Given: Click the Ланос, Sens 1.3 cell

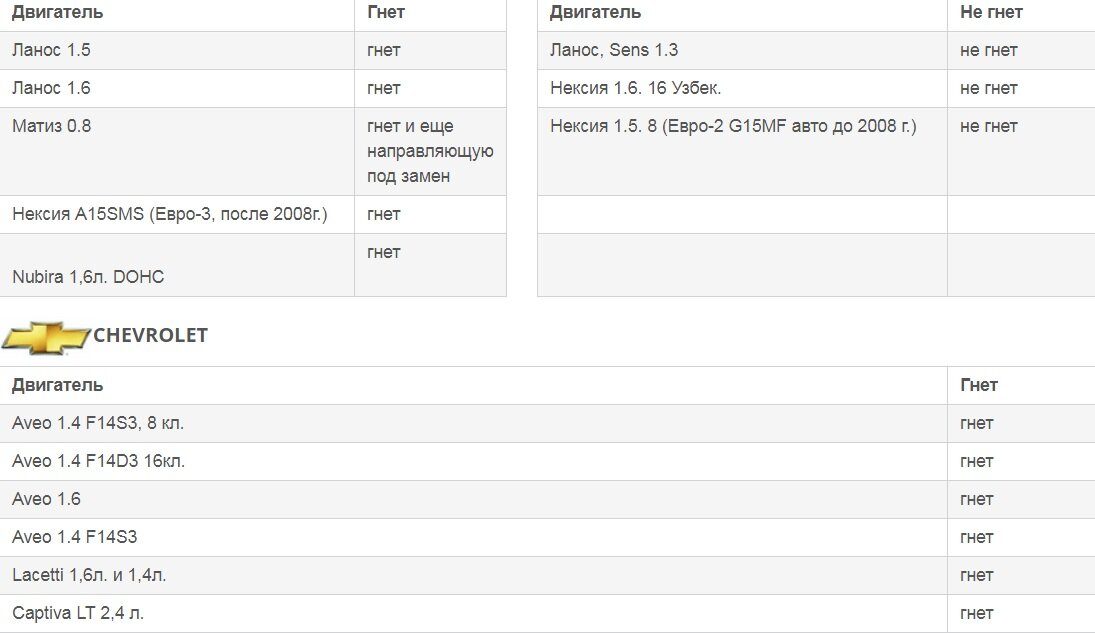Looking at the screenshot, I should pos(742,50).
